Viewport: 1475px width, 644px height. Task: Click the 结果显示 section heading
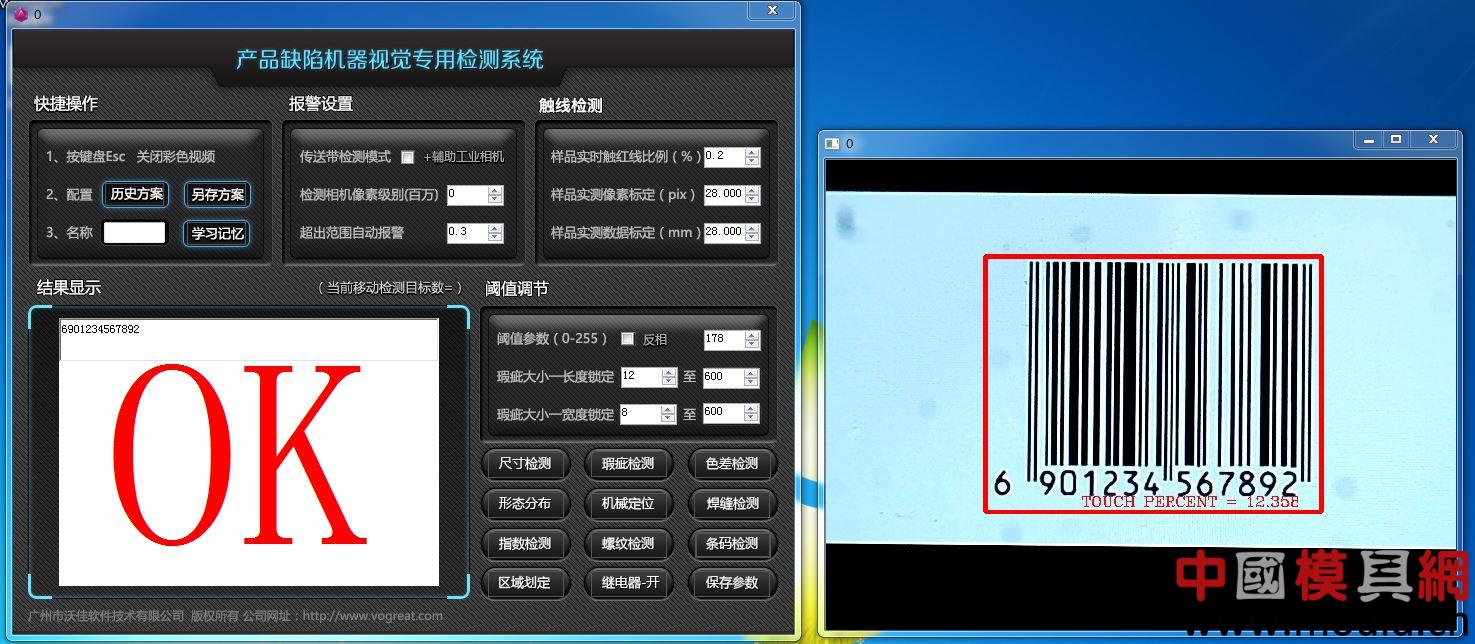click(x=69, y=288)
